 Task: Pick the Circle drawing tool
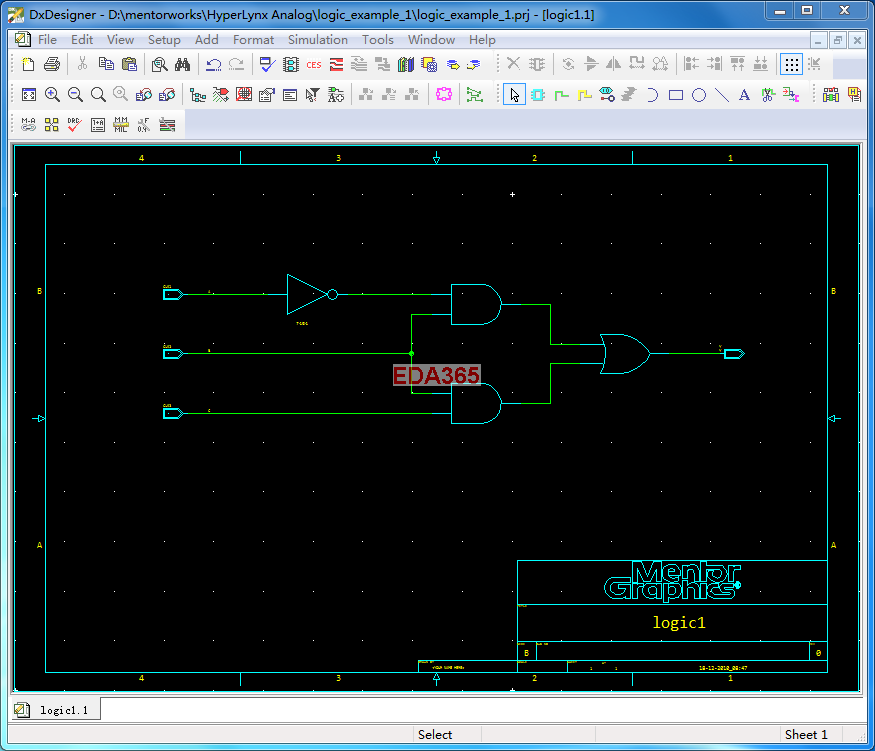tap(699, 95)
